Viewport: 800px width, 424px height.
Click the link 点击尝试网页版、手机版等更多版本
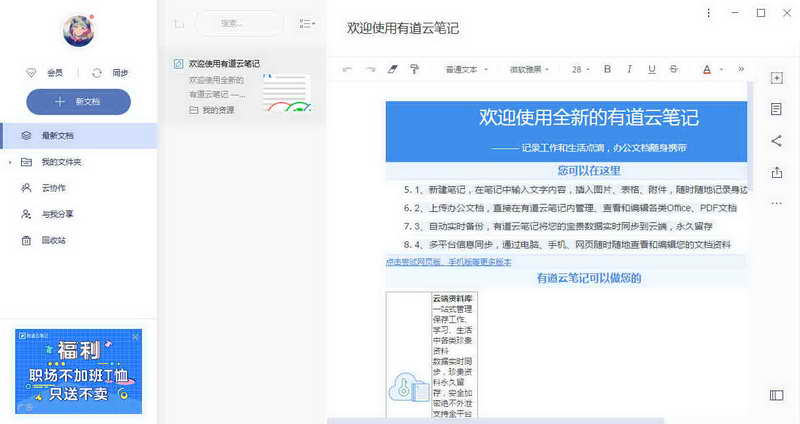point(448,262)
